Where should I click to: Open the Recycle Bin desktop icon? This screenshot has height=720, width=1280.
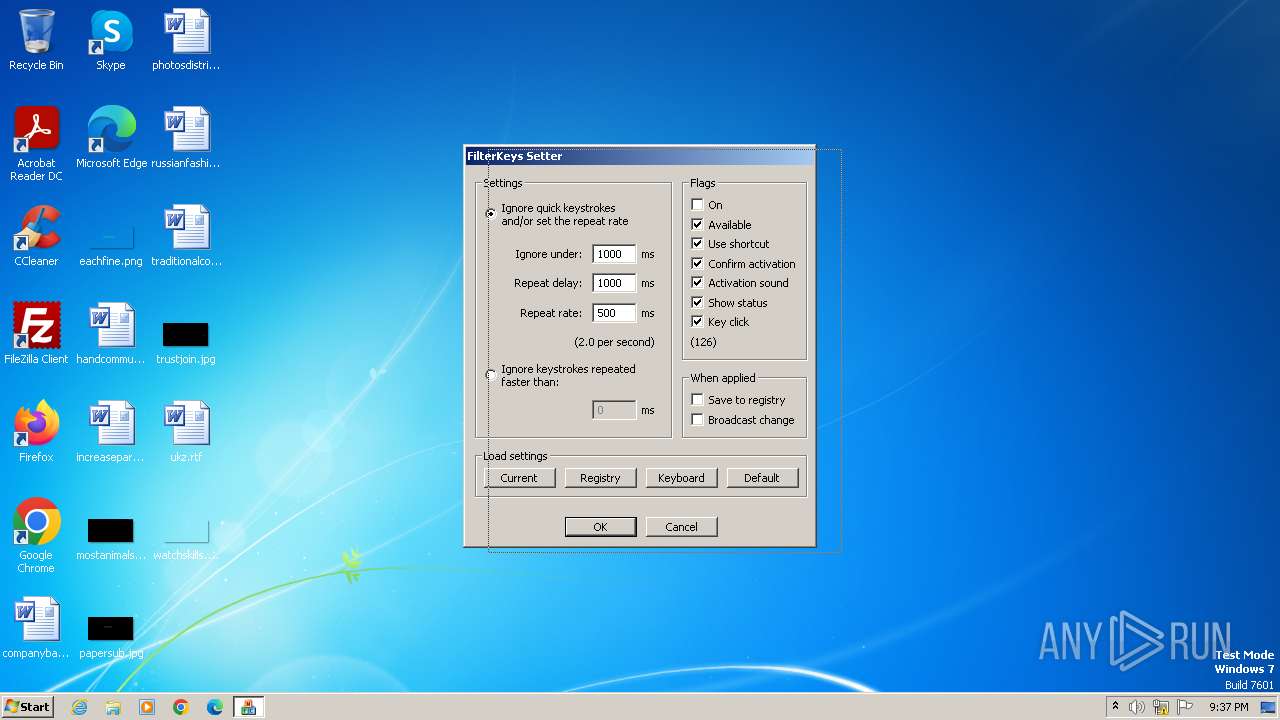(36, 40)
